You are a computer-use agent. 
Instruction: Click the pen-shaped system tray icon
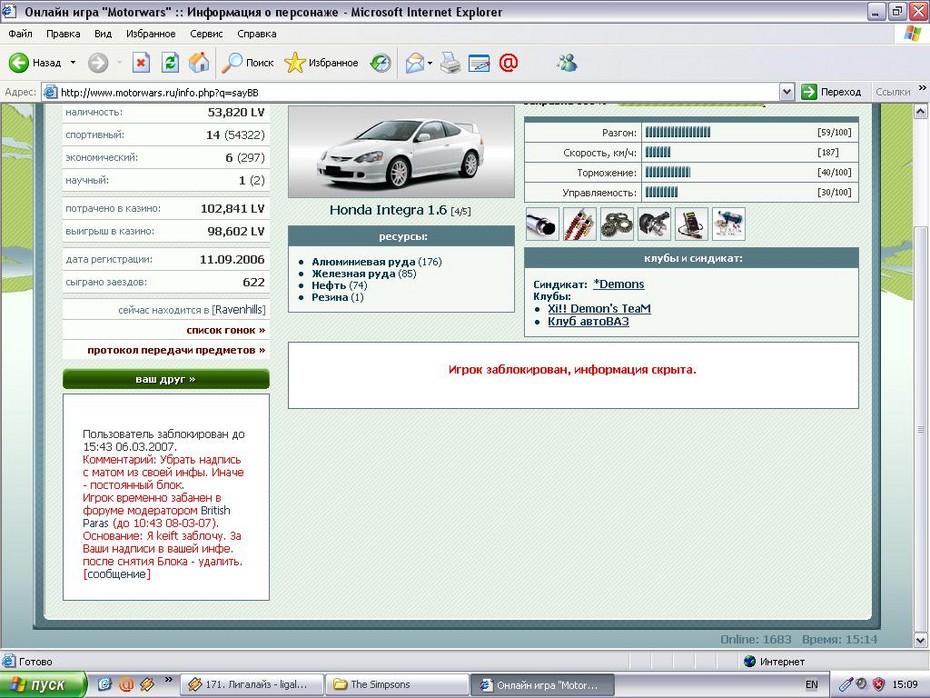click(846, 684)
